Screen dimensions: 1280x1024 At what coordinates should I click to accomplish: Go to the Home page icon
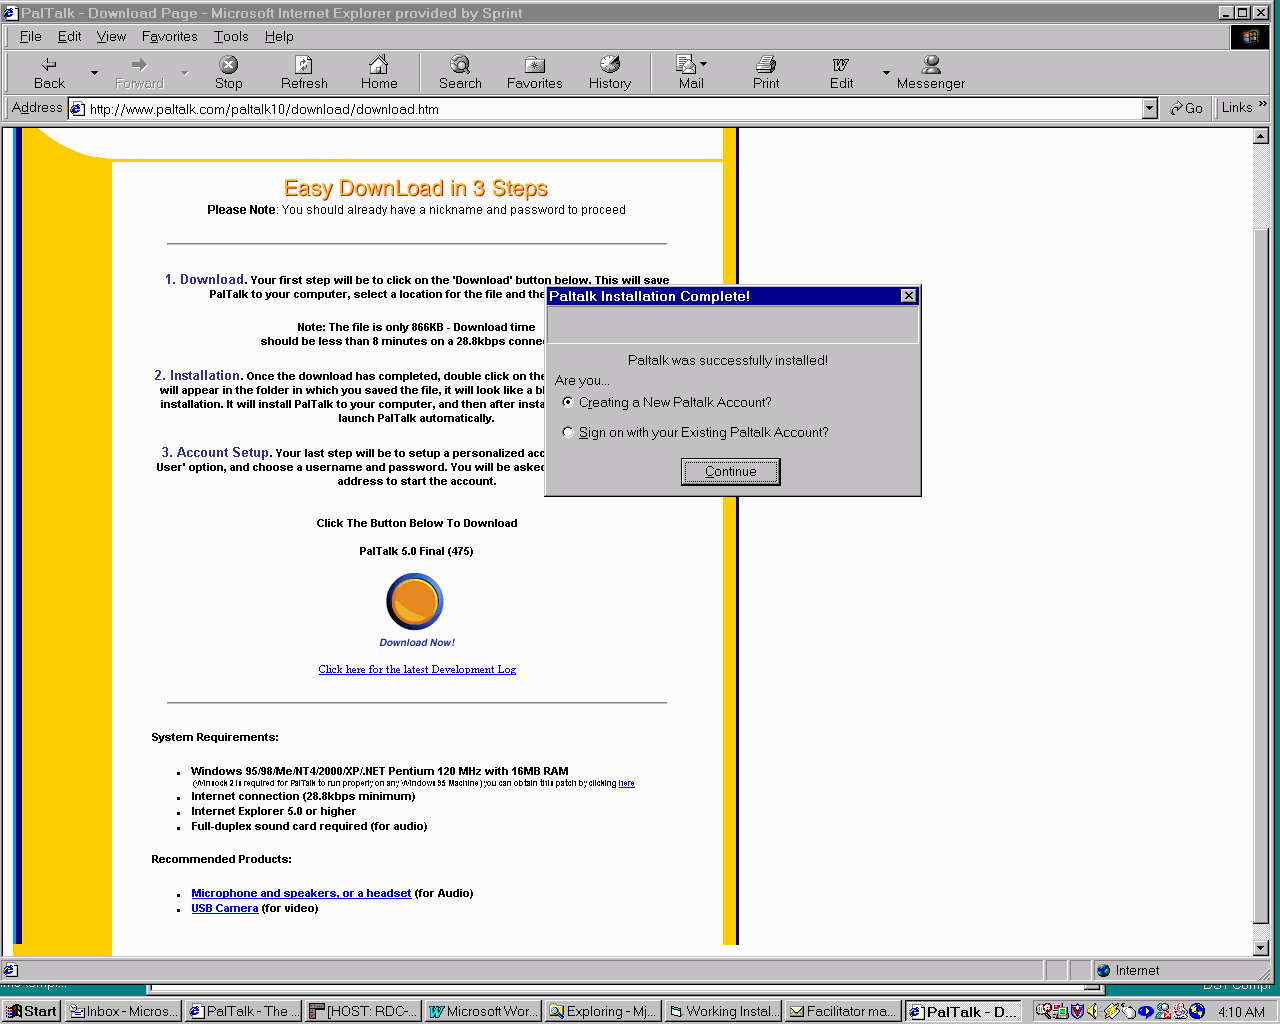click(379, 73)
